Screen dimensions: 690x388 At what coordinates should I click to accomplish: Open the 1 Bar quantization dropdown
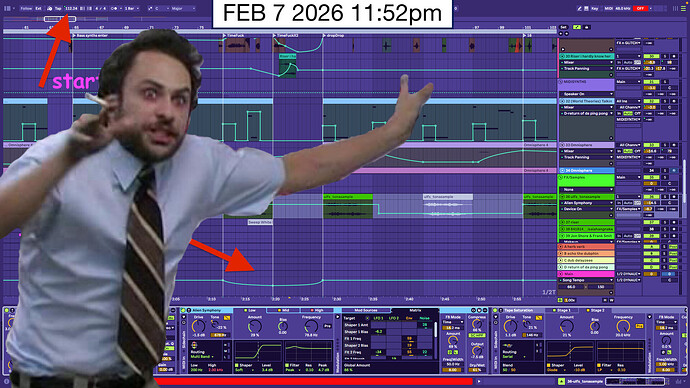(132, 8)
